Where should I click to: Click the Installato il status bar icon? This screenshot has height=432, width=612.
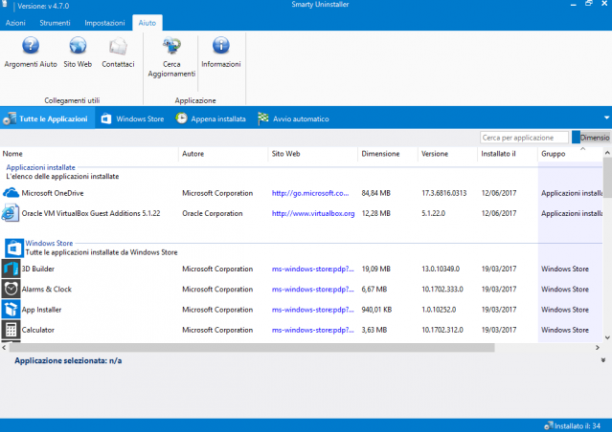(x=548, y=426)
